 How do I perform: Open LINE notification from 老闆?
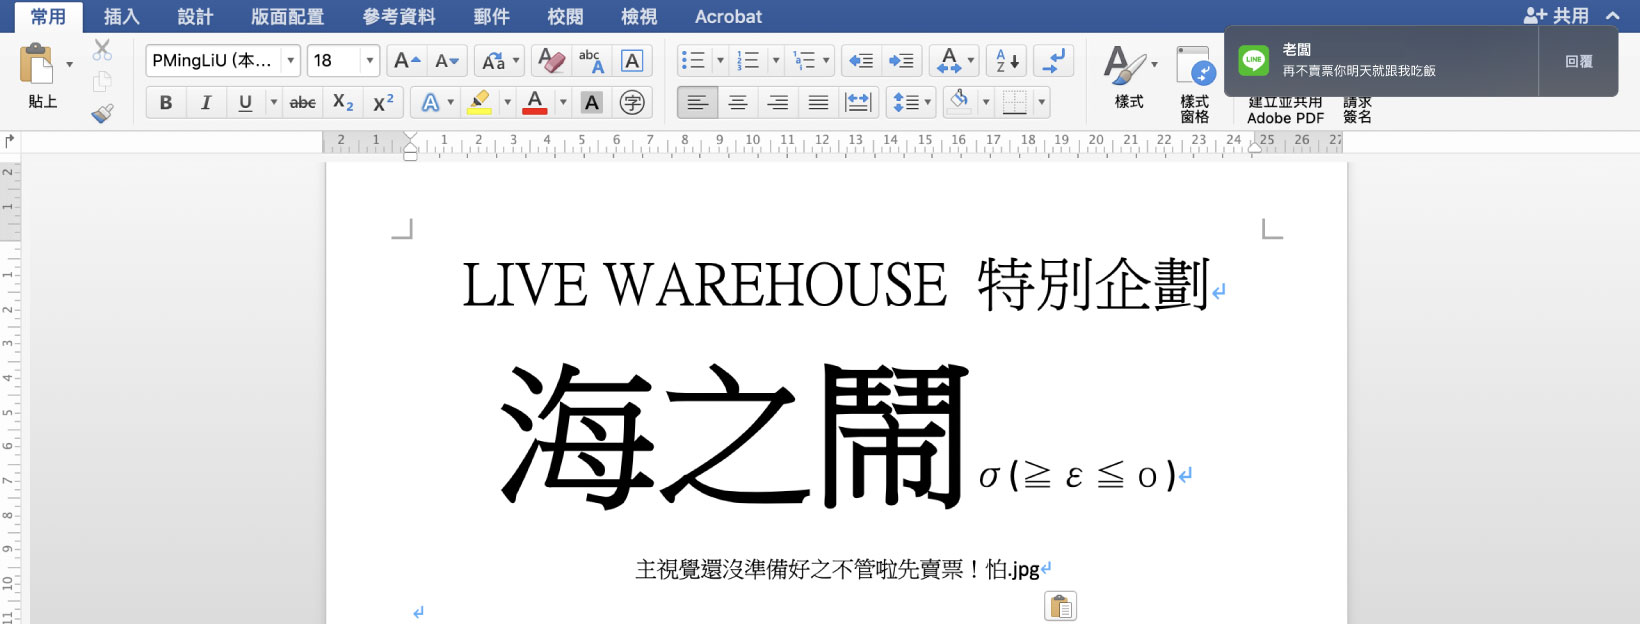click(1382, 61)
